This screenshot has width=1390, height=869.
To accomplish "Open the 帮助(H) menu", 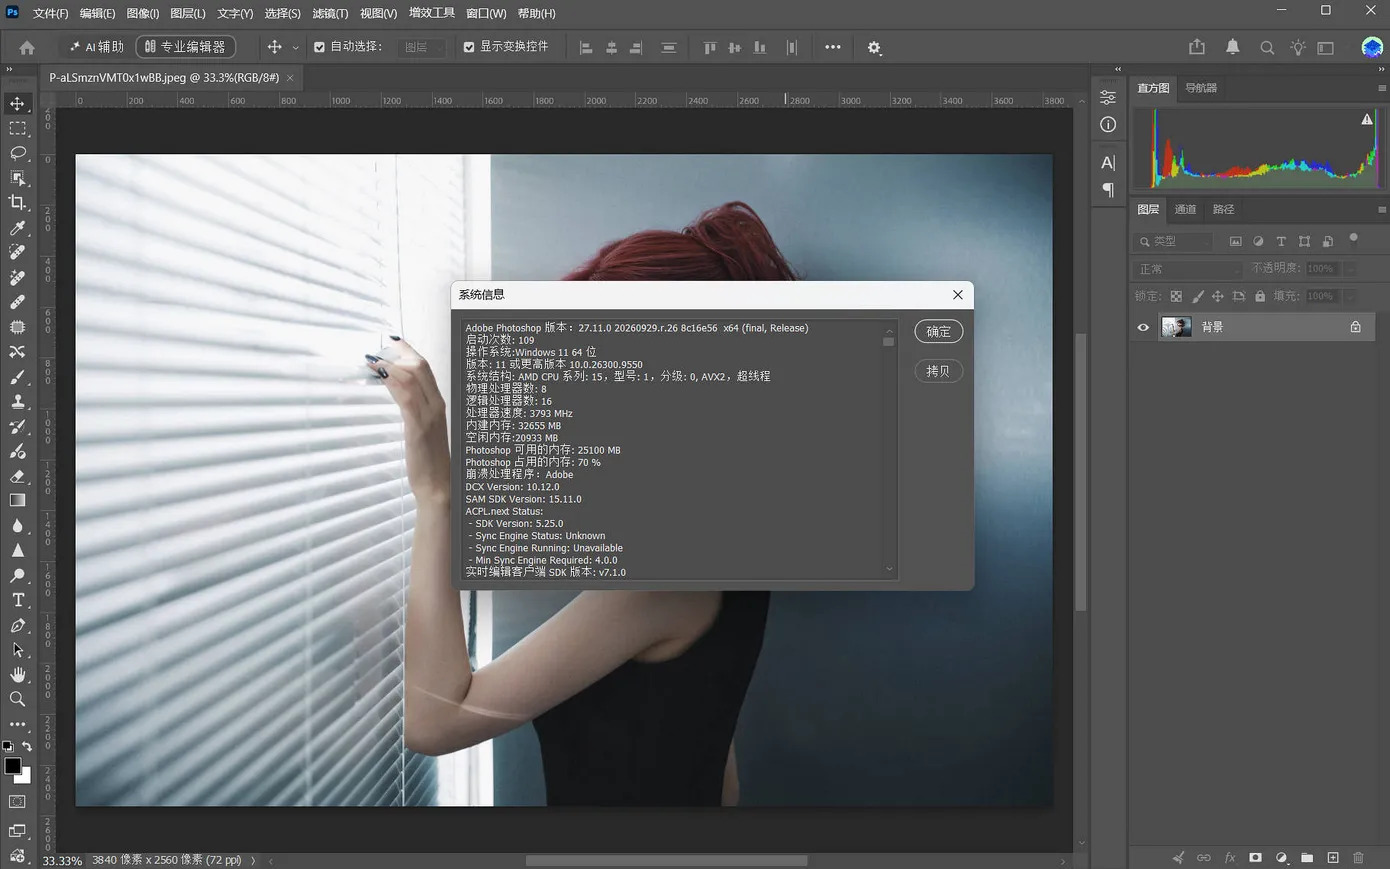I will (x=537, y=13).
